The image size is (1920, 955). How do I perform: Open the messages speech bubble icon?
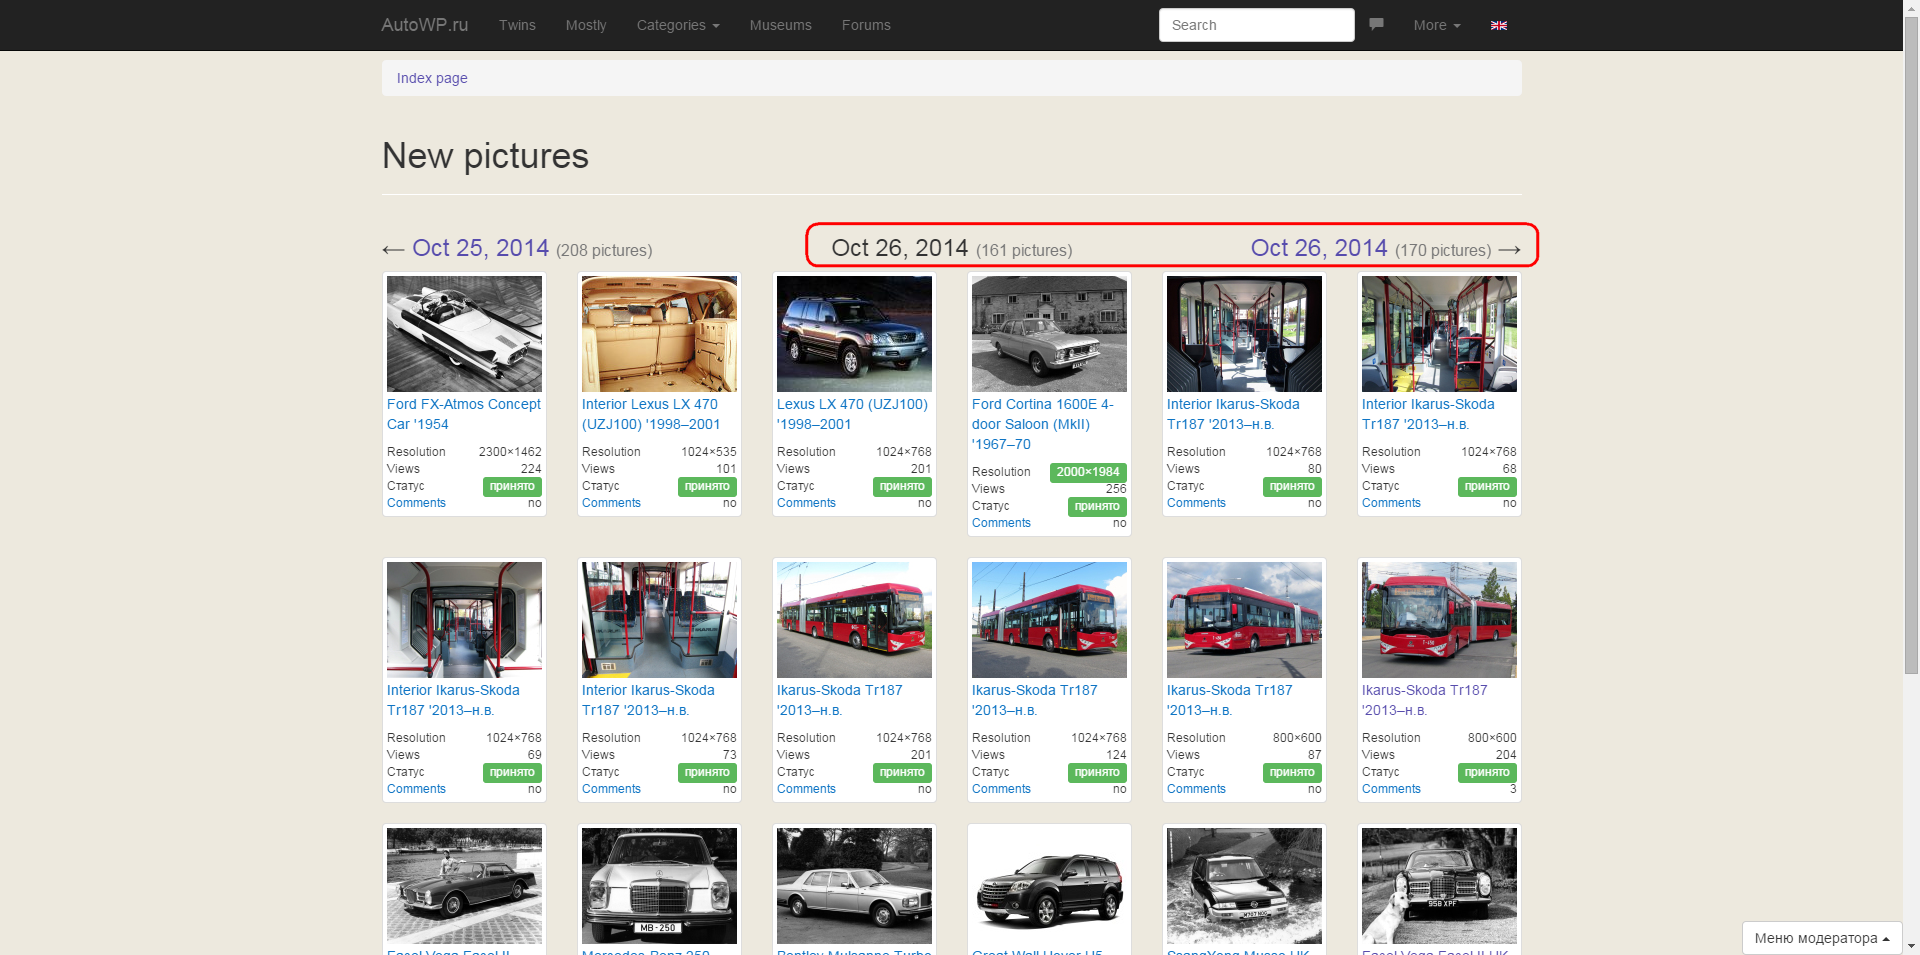point(1376,25)
